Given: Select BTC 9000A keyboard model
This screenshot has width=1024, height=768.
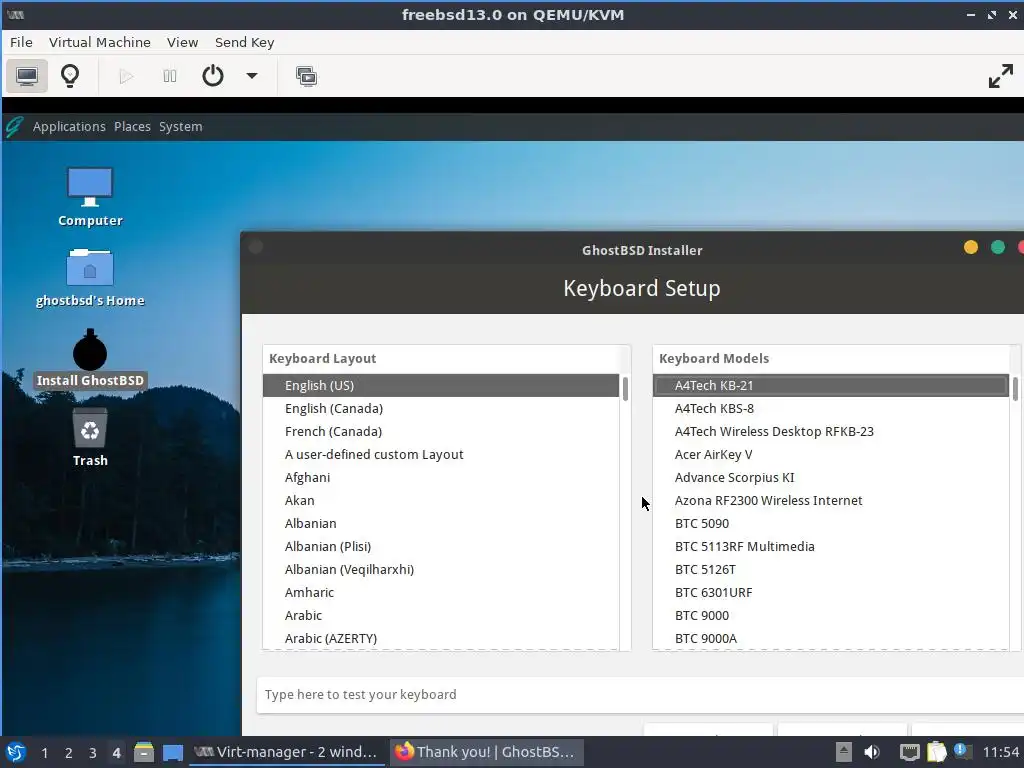Looking at the screenshot, I should 831,638.
